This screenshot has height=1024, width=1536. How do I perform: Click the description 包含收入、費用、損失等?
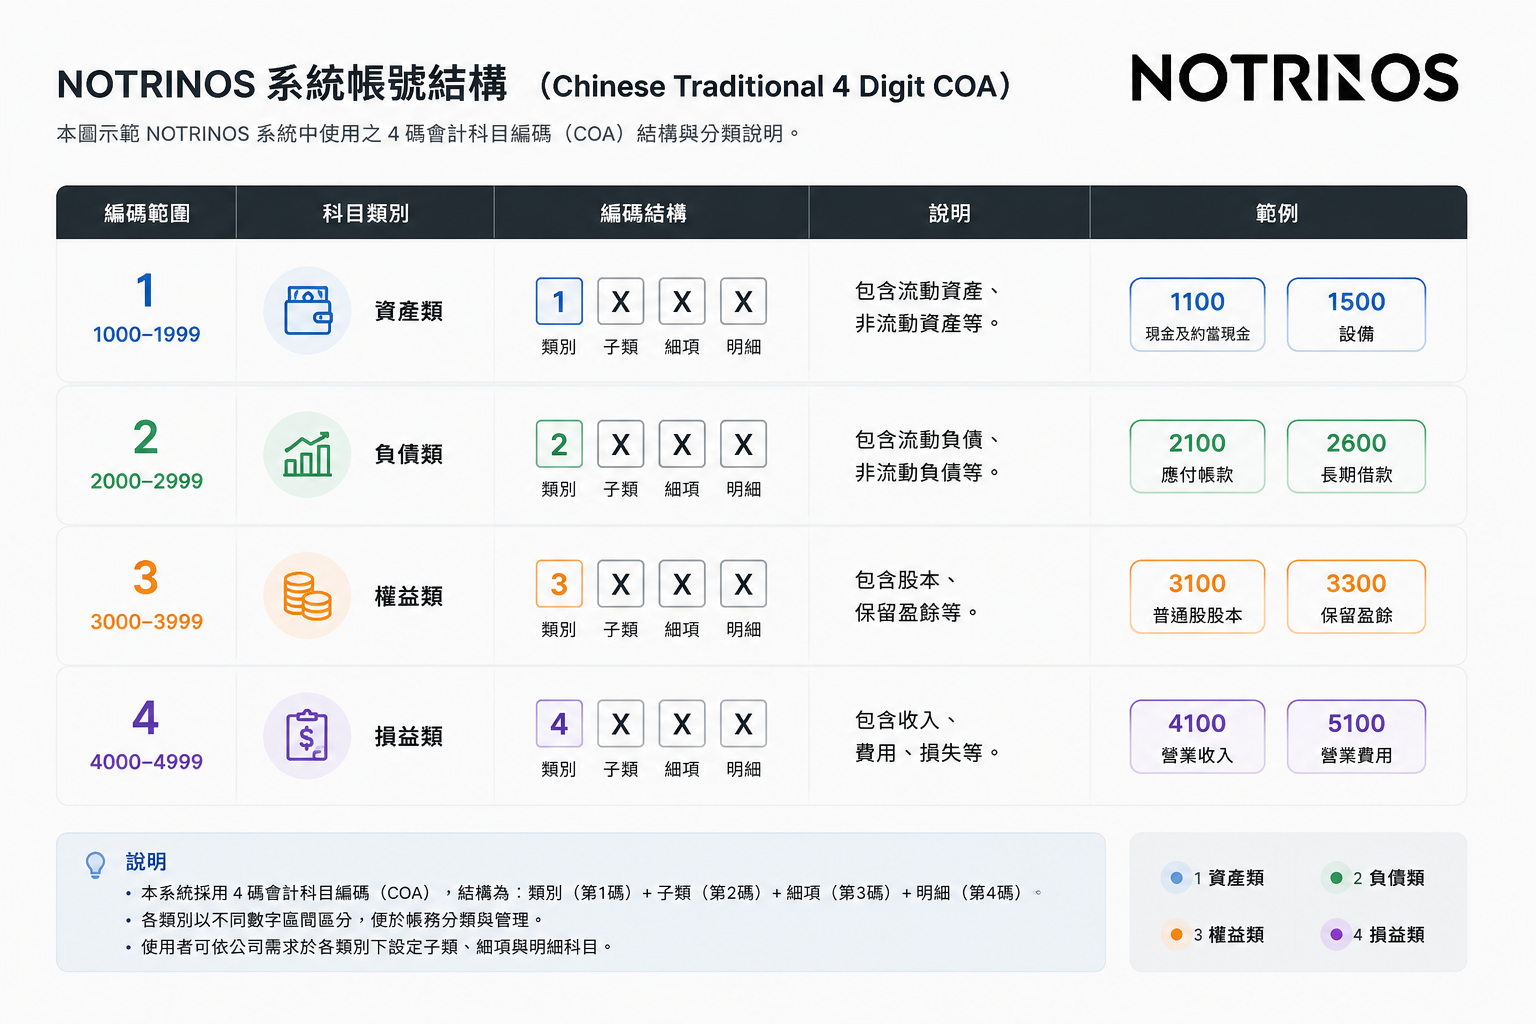(927, 736)
